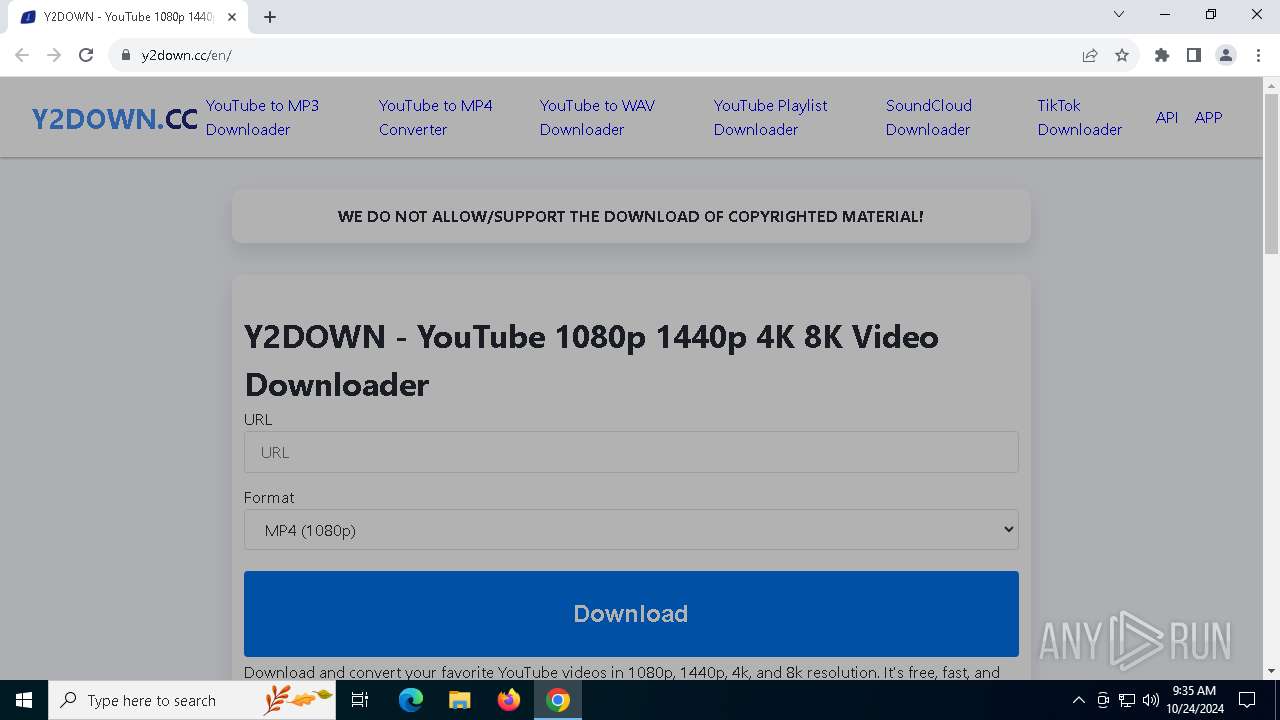Open Chrome extensions puzzle icon
This screenshot has height=720, width=1280.
[x=1162, y=55]
